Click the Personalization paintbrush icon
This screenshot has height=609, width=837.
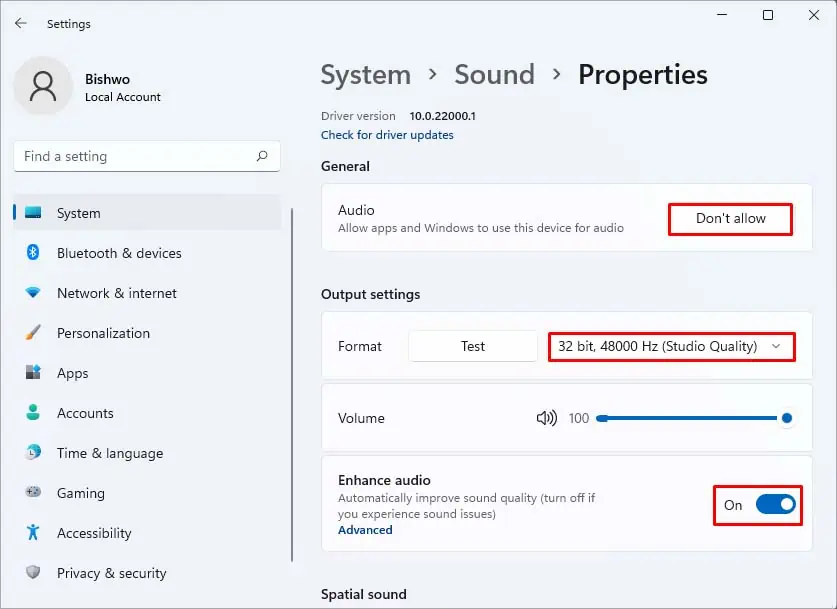pos(33,333)
